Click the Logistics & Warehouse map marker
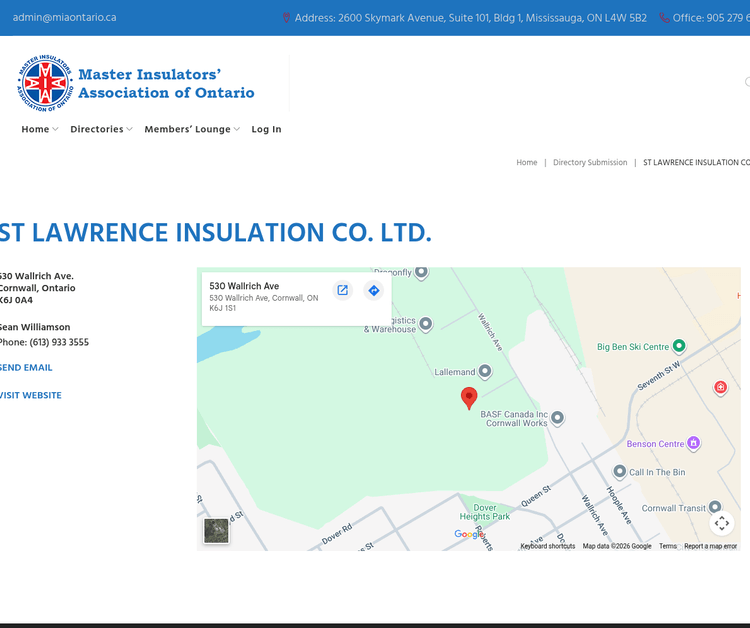 coord(426,324)
